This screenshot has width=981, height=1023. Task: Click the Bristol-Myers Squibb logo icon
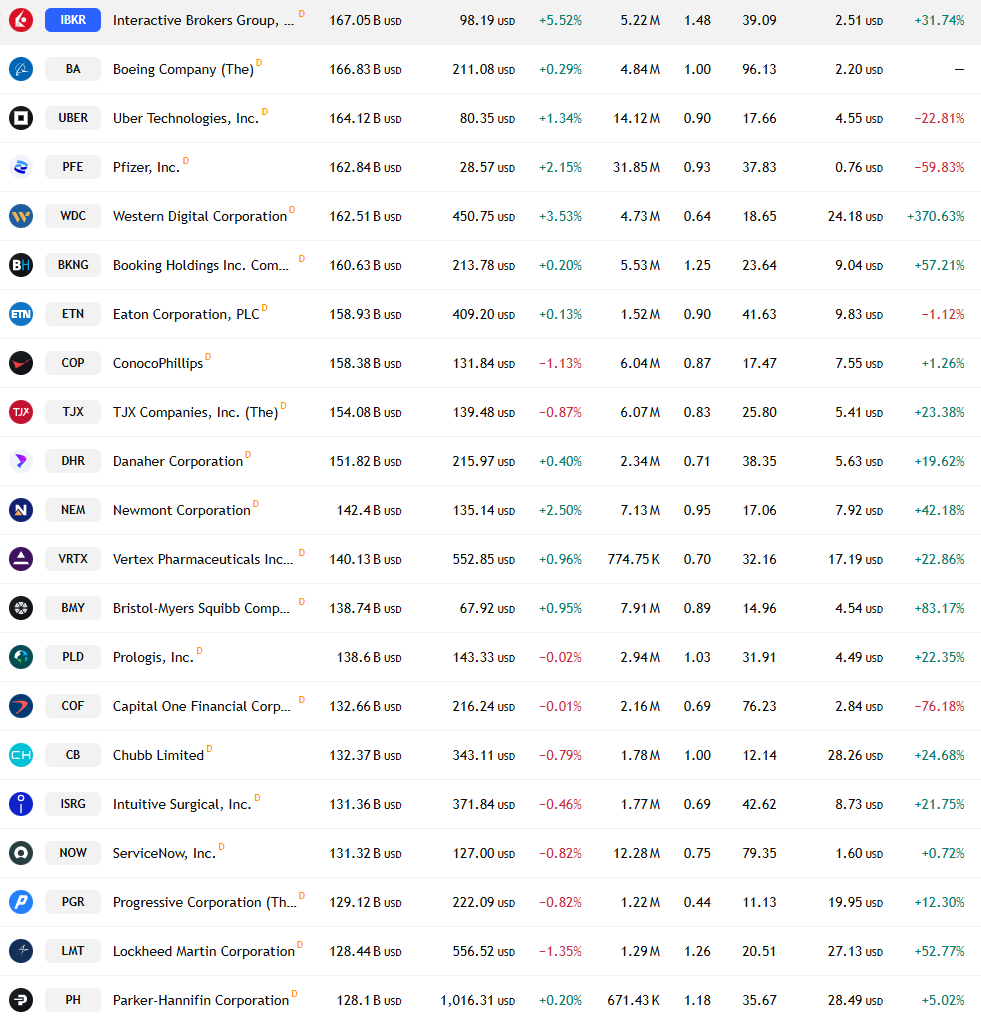[x=21, y=608]
